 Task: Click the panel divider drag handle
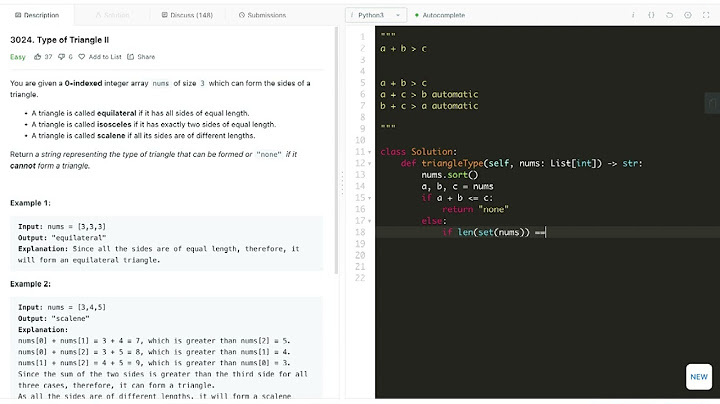342,184
